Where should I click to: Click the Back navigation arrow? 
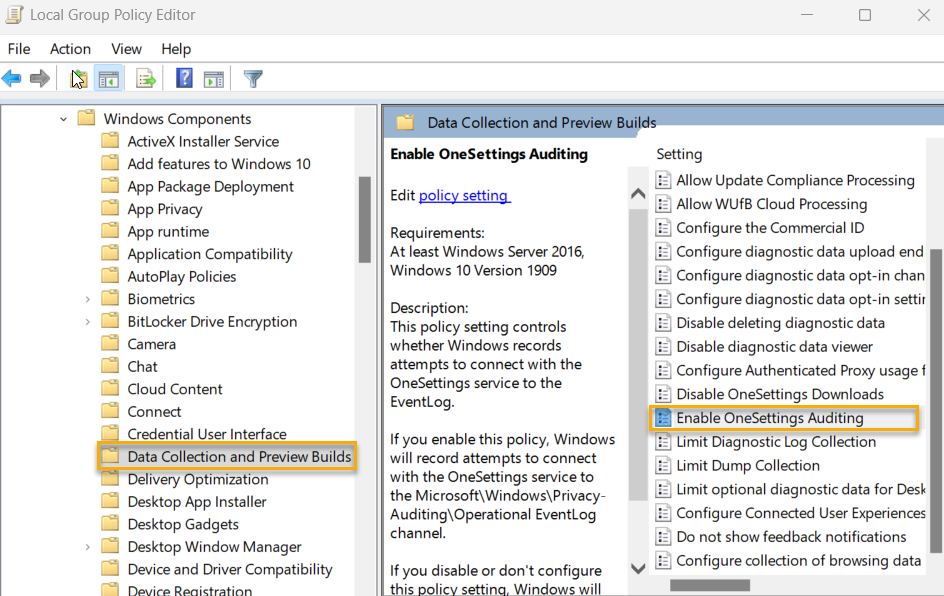click(x=11, y=78)
